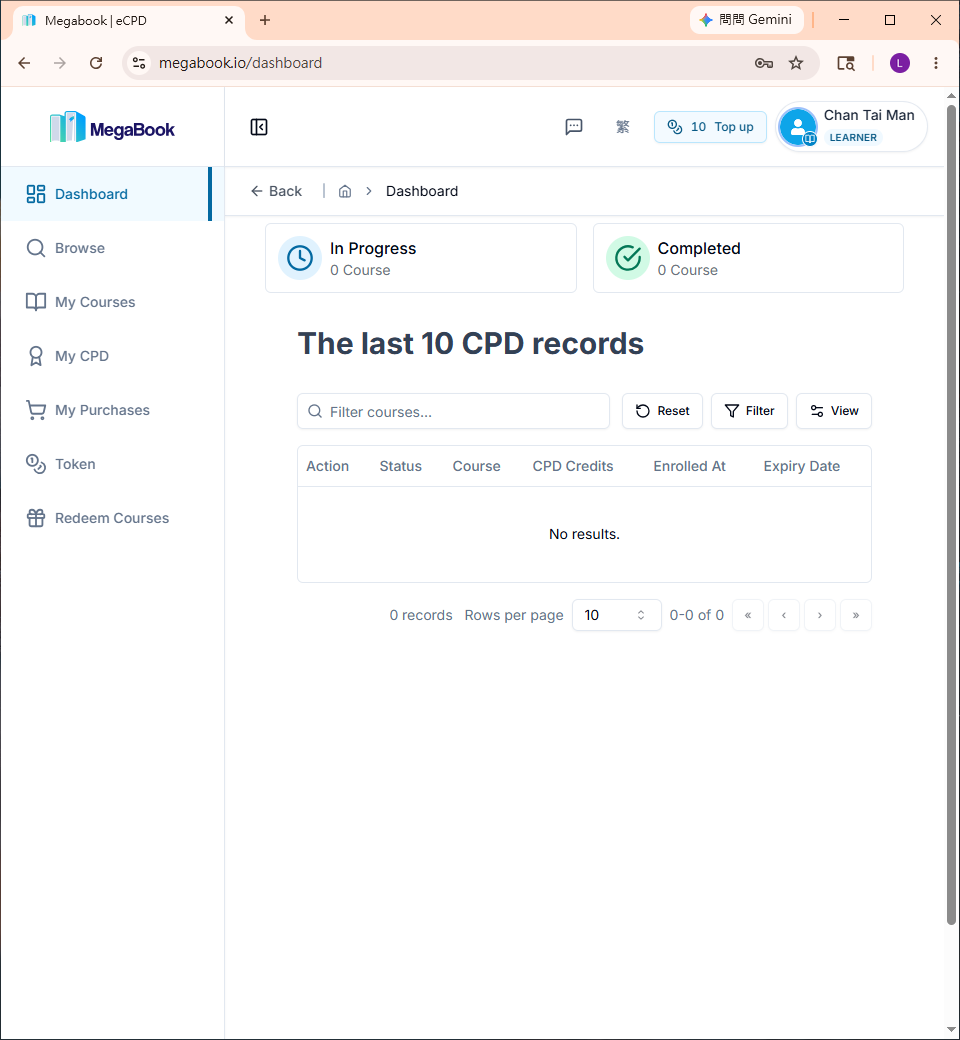
Task: Open Chrome profile L avatar
Action: point(900,63)
